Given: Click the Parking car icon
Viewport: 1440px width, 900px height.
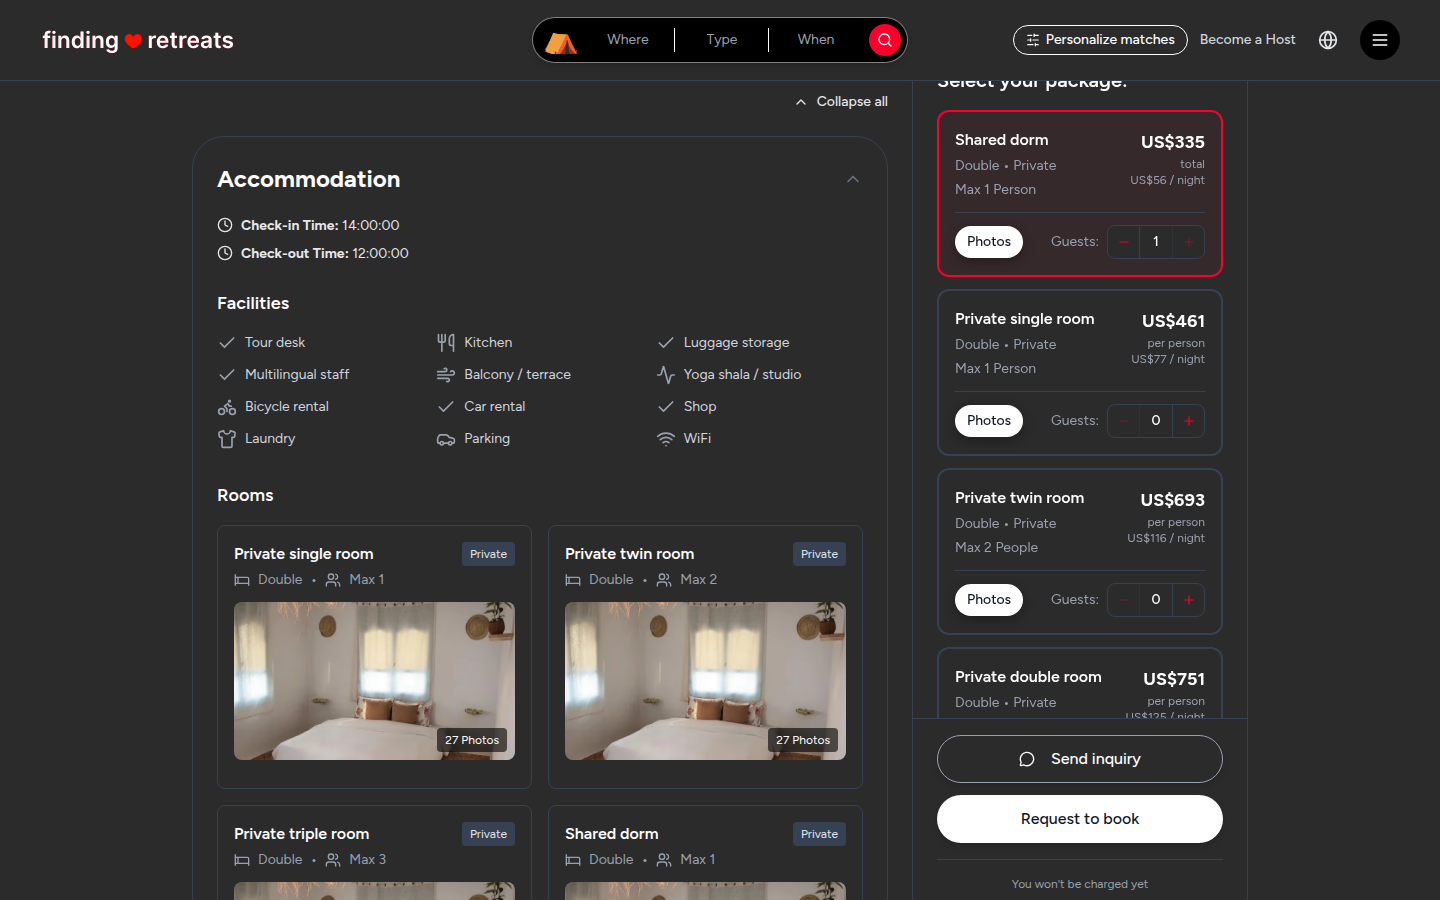Looking at the screenshot, I should pos(446,439).
